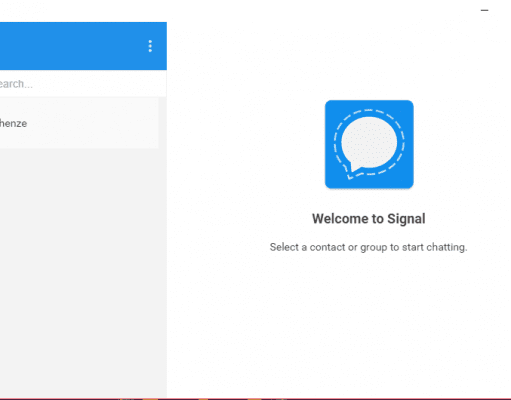Click blank space right of henze name

tap(93, 123)
